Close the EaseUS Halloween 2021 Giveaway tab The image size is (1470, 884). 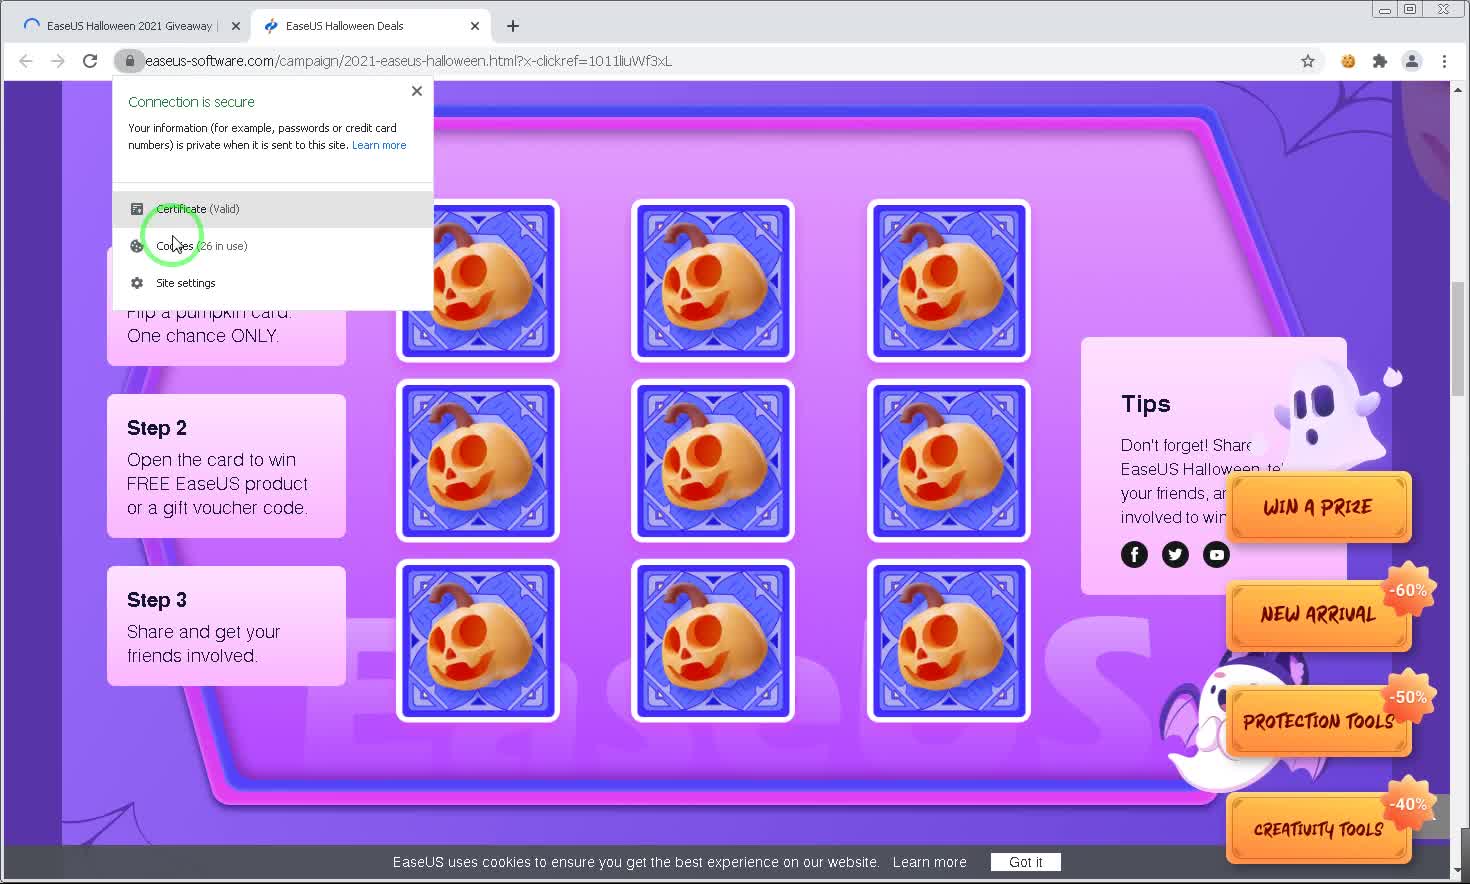point(236,26)
